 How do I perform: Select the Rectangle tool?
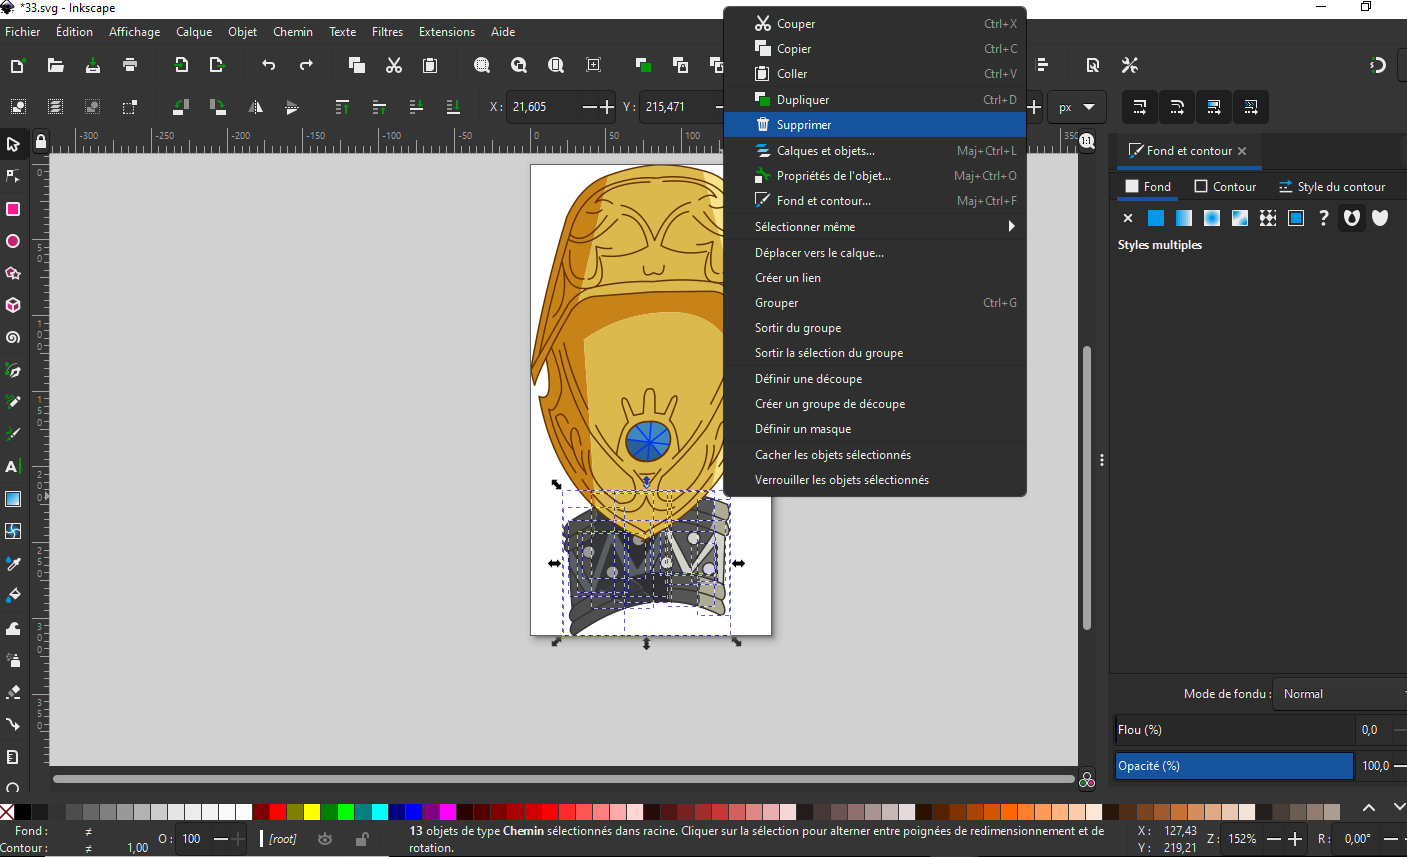pos(14,210)
